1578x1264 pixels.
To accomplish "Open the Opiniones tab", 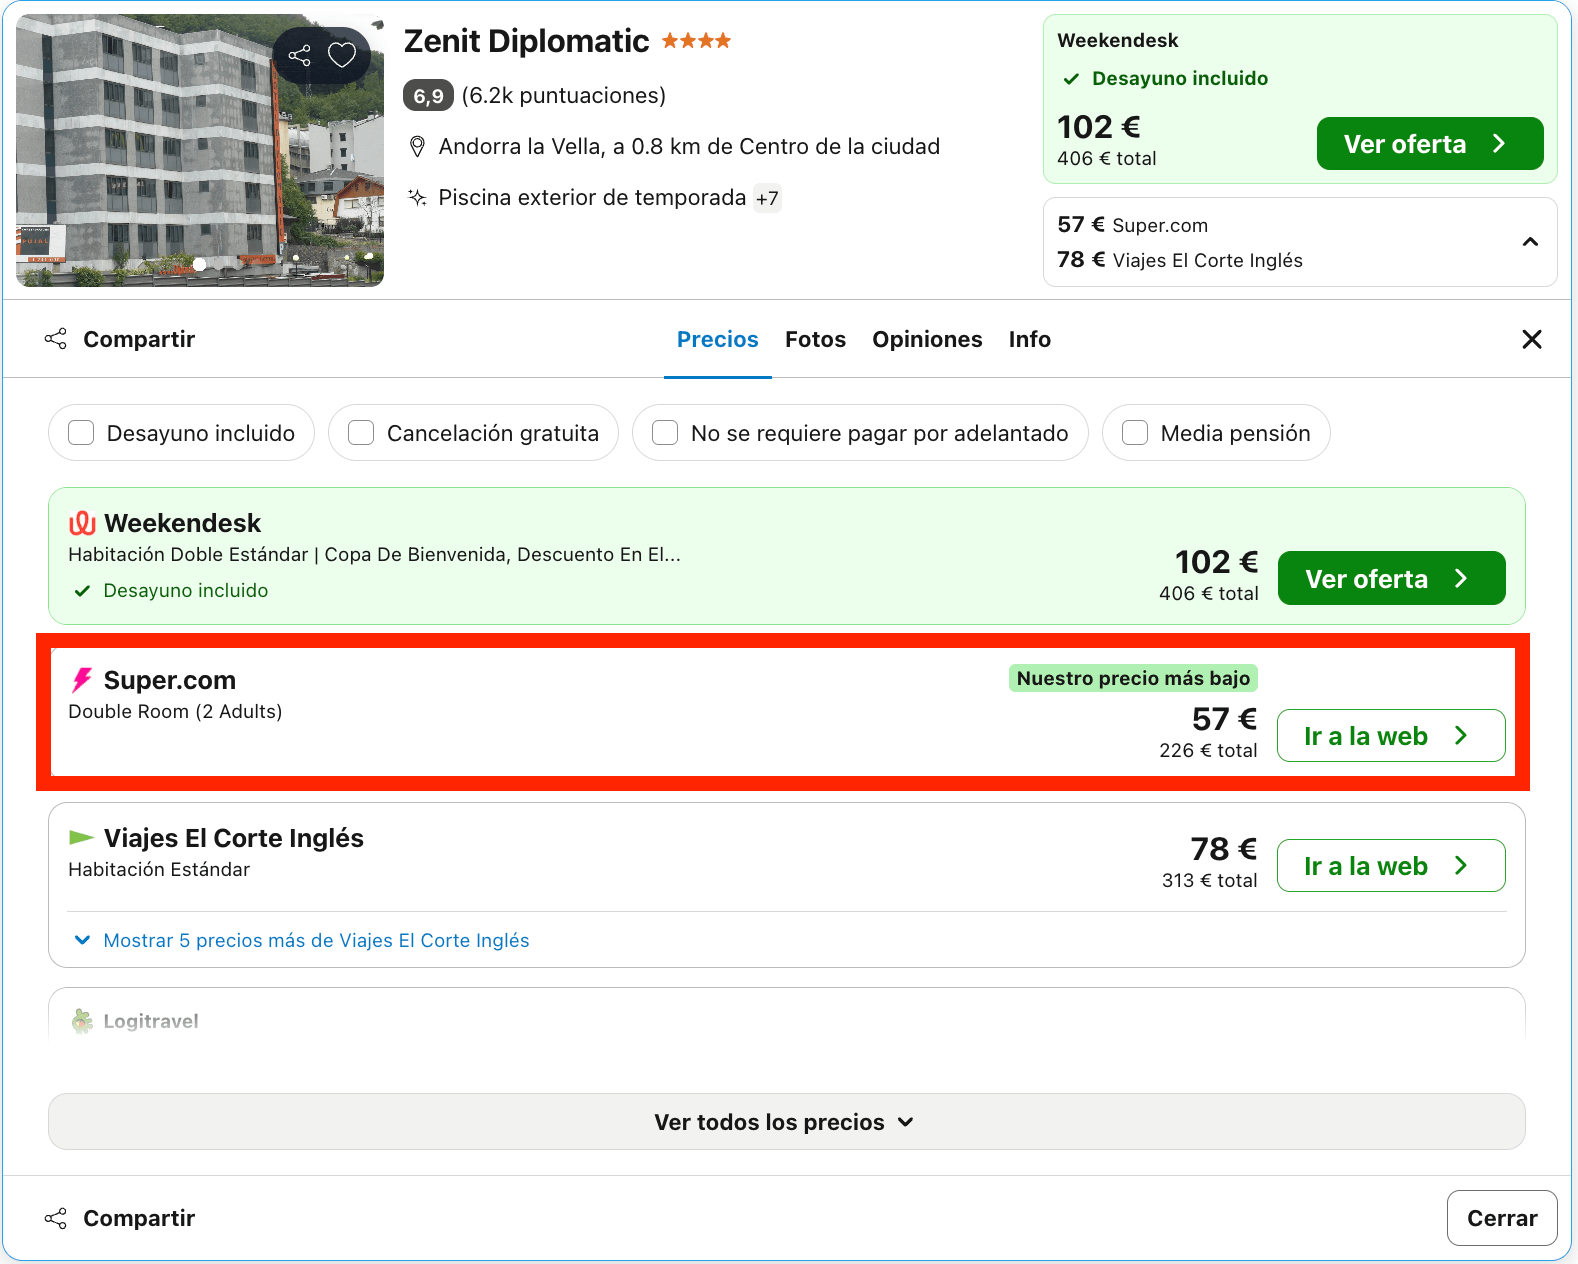I will (927, 340).
